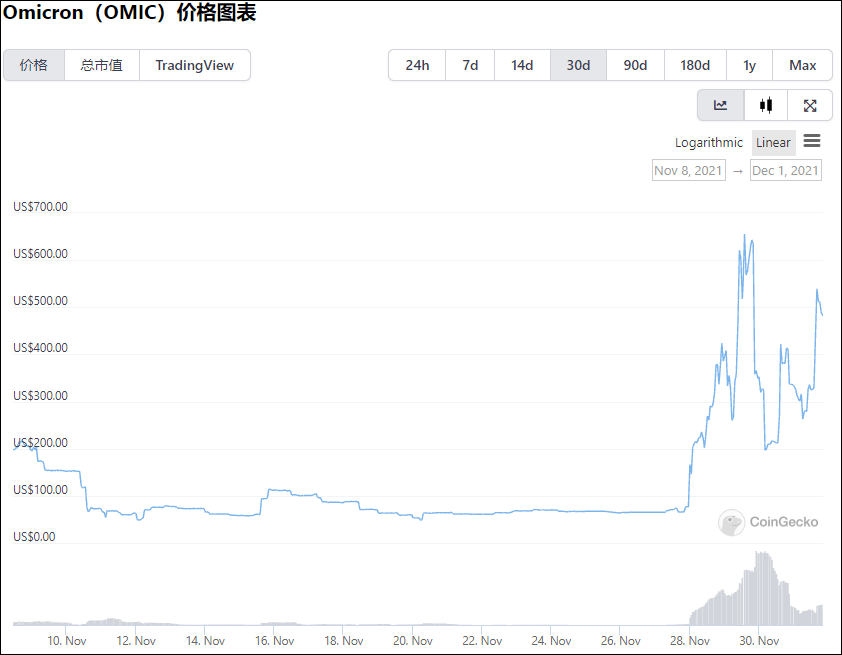Choose the 24h time range
The image size is (842, 655).
[x=417, y=65]
